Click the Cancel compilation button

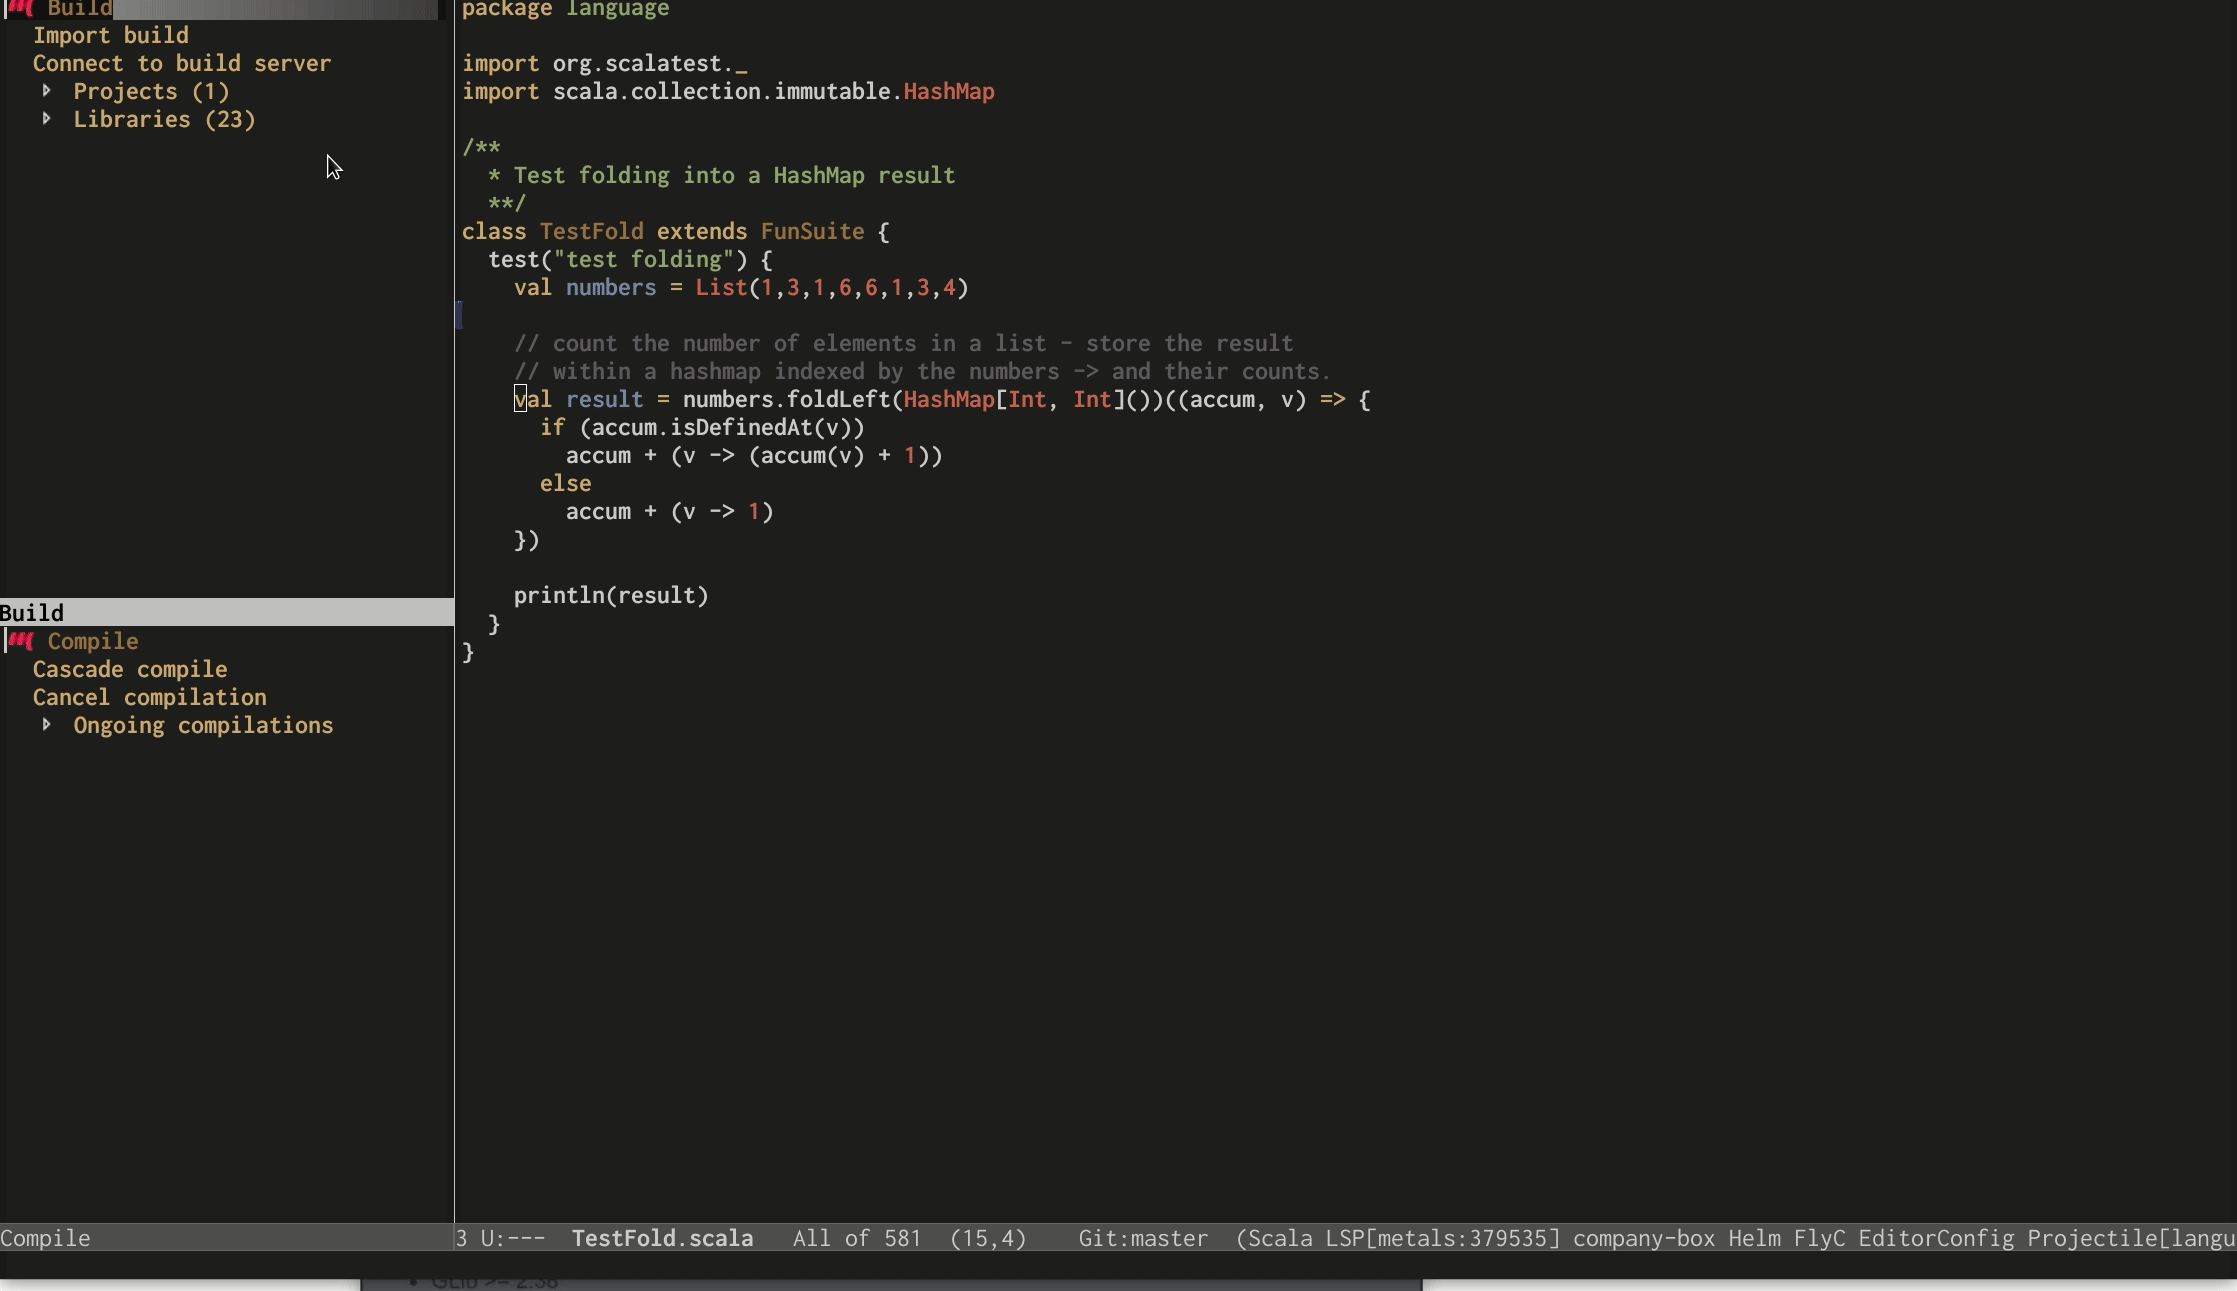(149, 696)
